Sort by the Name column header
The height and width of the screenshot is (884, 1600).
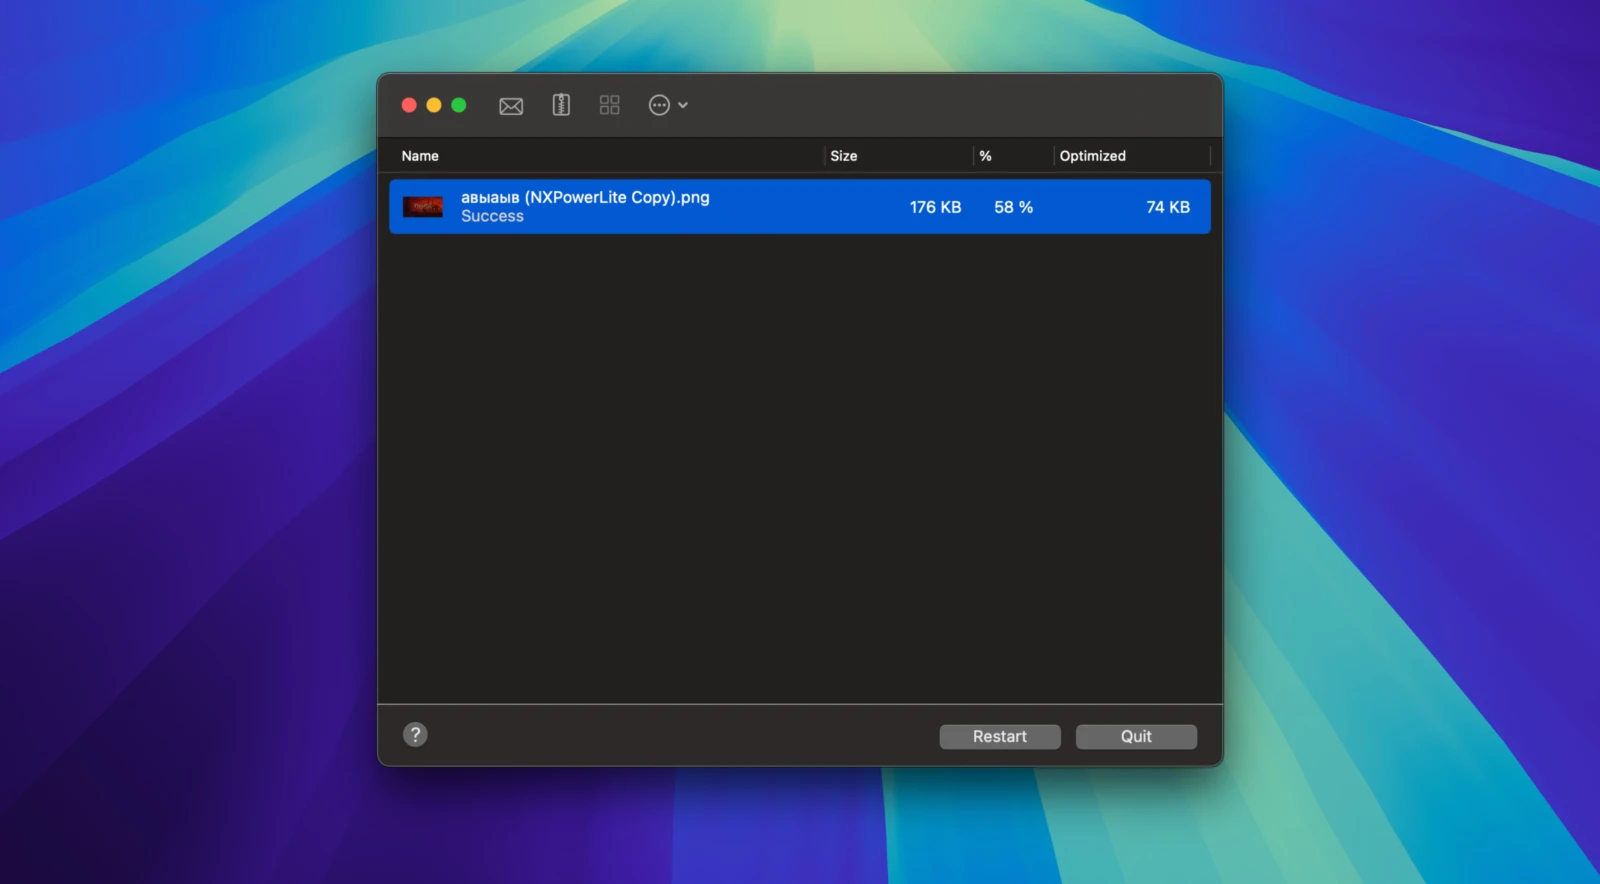(420, 156)
